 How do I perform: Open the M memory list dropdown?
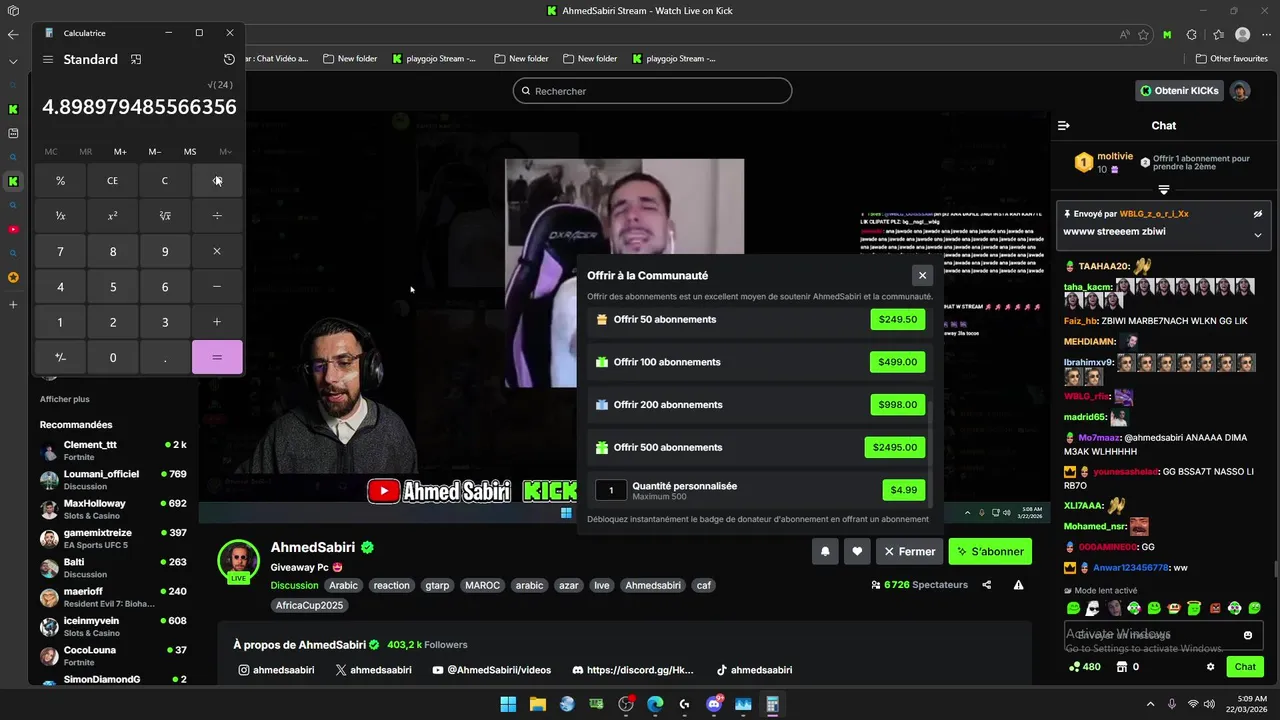[x=225, y=152]
